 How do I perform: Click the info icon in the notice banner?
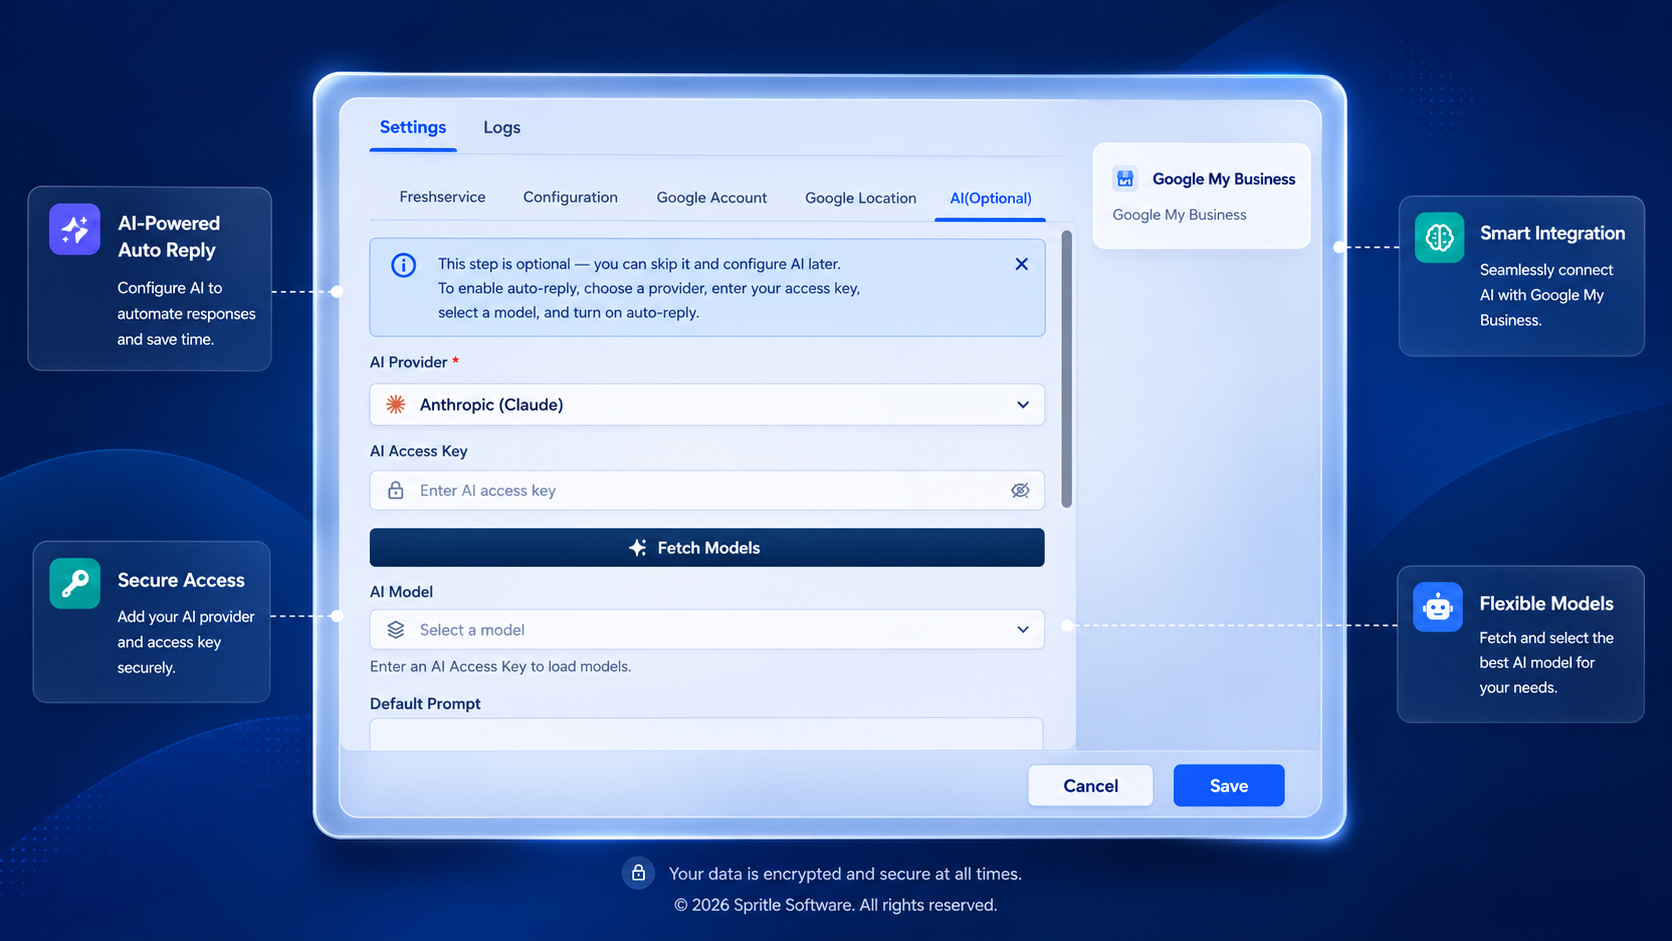pos(403,265)
